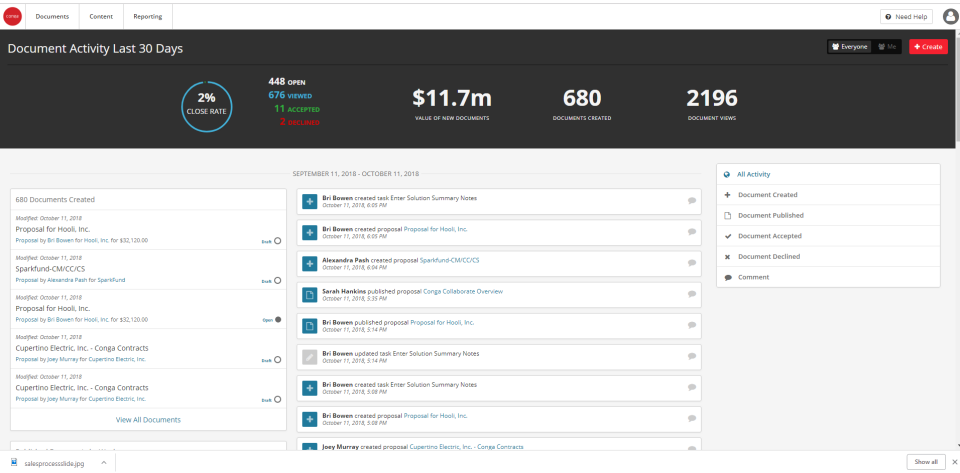Filter by Document Declined

(828, 256)
